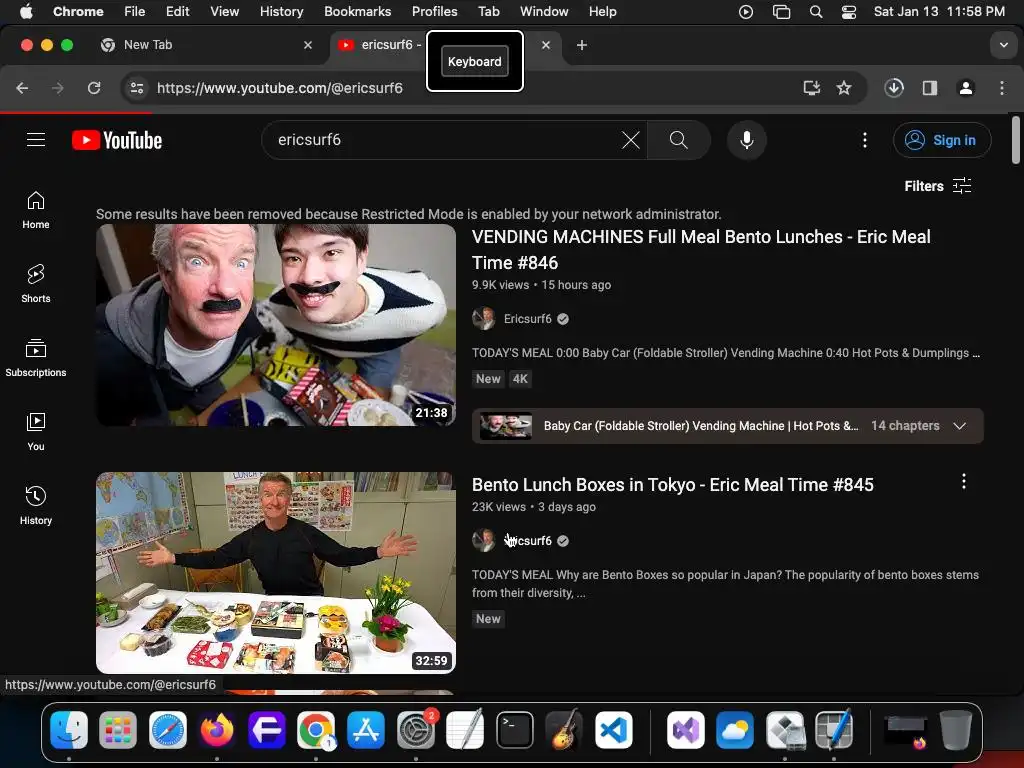
Task: Open History in the sidebar
Action: 36,505
